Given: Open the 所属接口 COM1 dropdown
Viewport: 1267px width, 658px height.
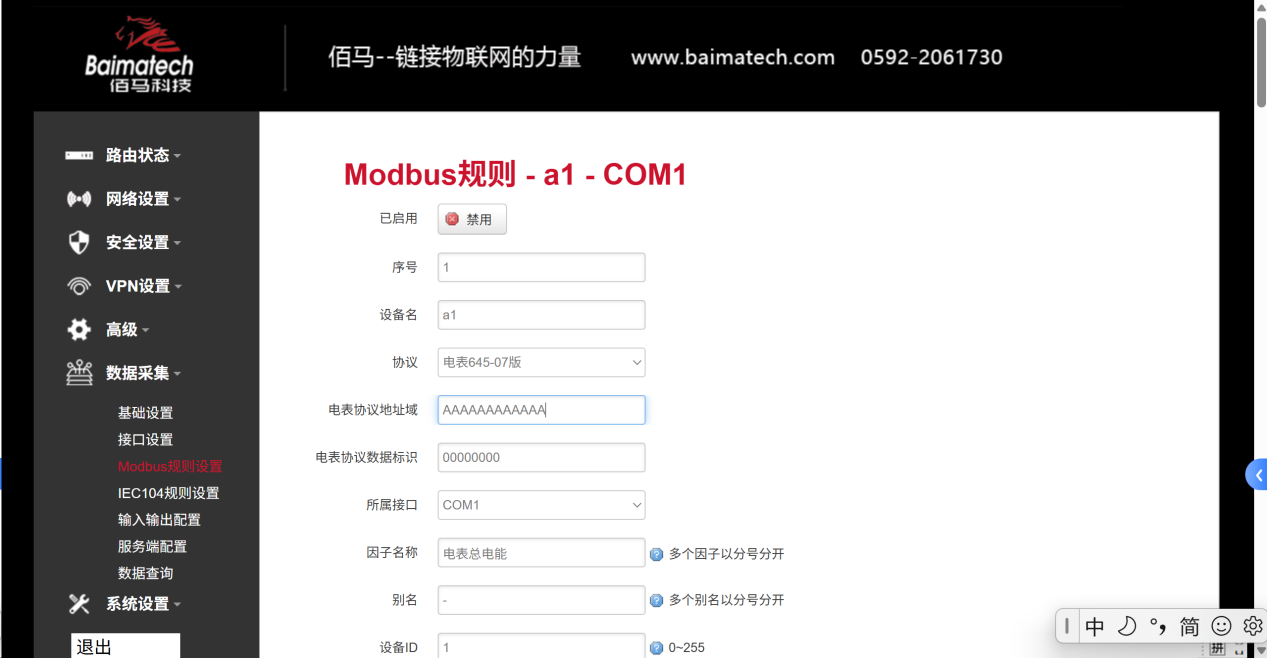Looking at the screenshot, I should 540,505.
